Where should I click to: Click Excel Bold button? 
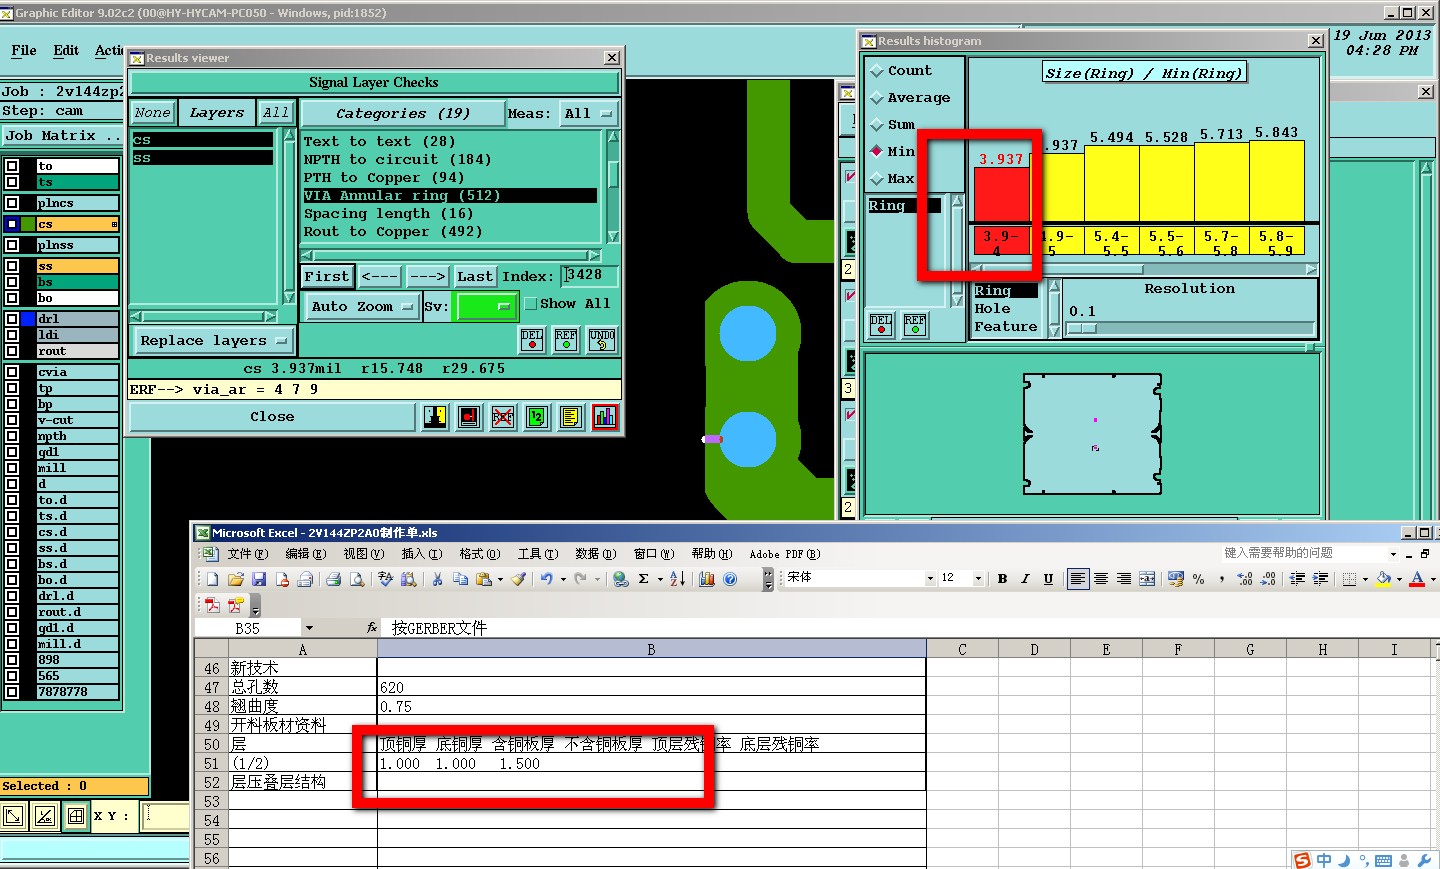click(1002, 579)
